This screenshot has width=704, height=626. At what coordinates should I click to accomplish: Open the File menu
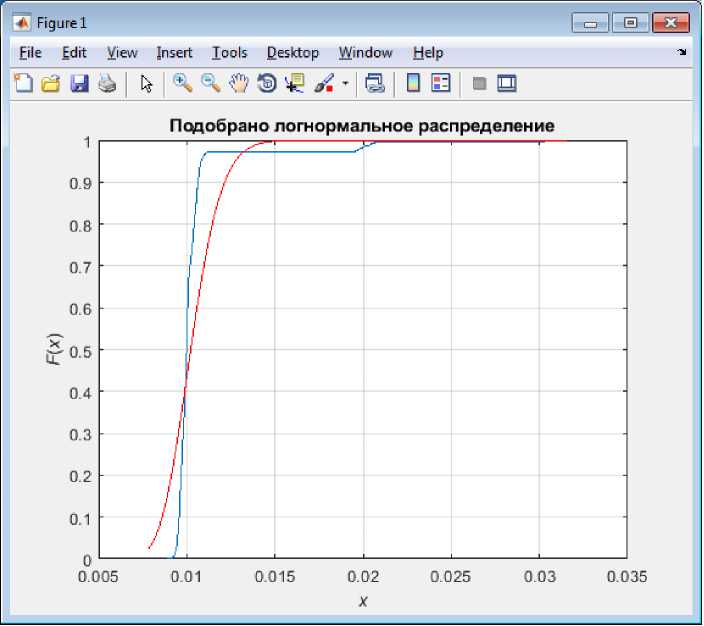coord(30,53)
